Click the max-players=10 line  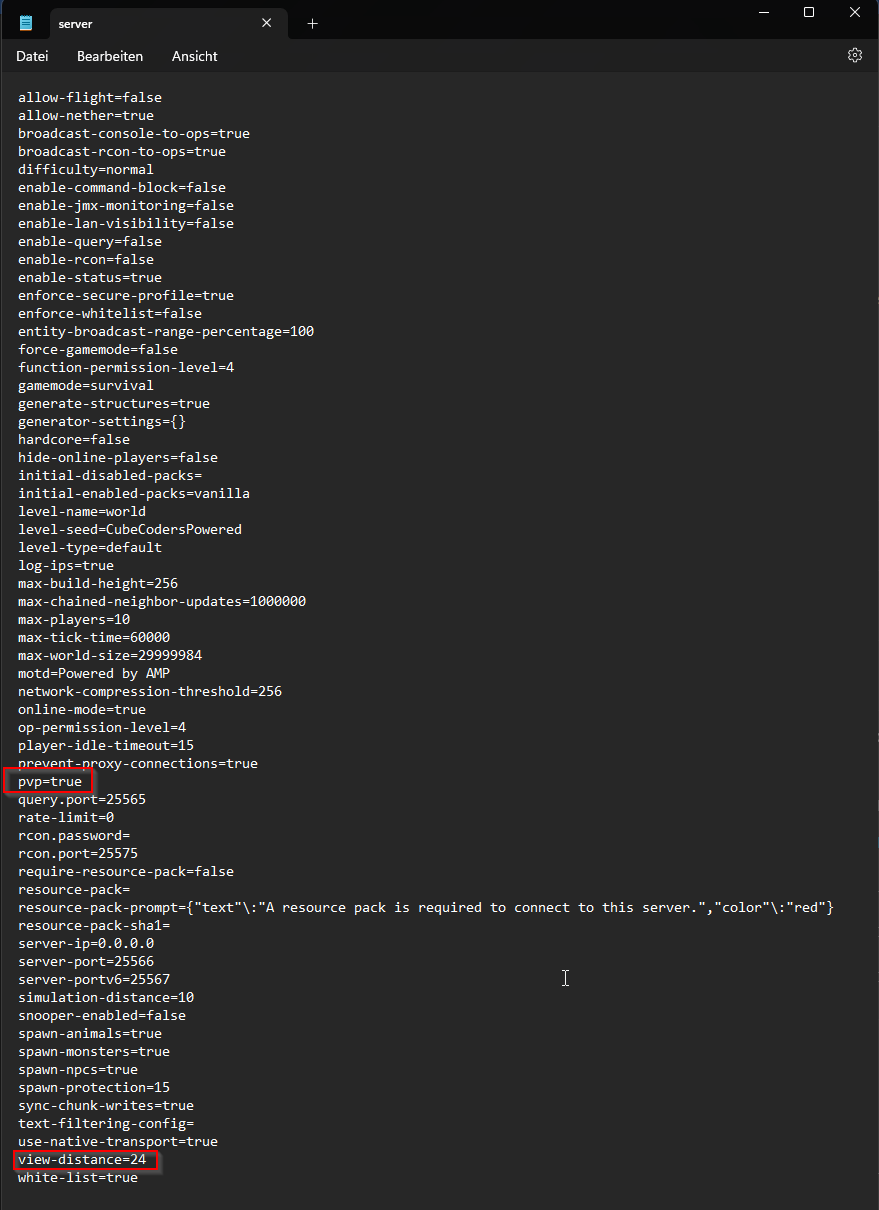74,619
